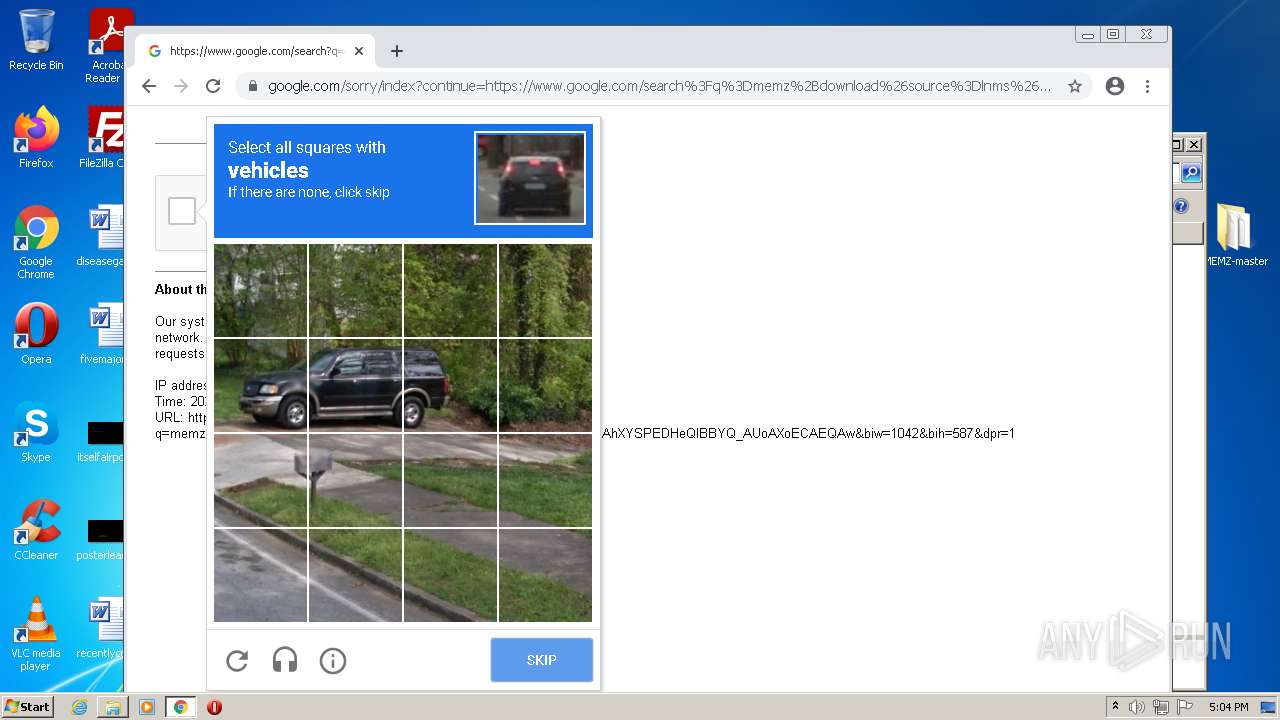
Task: Open the MEMZ-master folder on desktop
Action: pos(1234,236)
